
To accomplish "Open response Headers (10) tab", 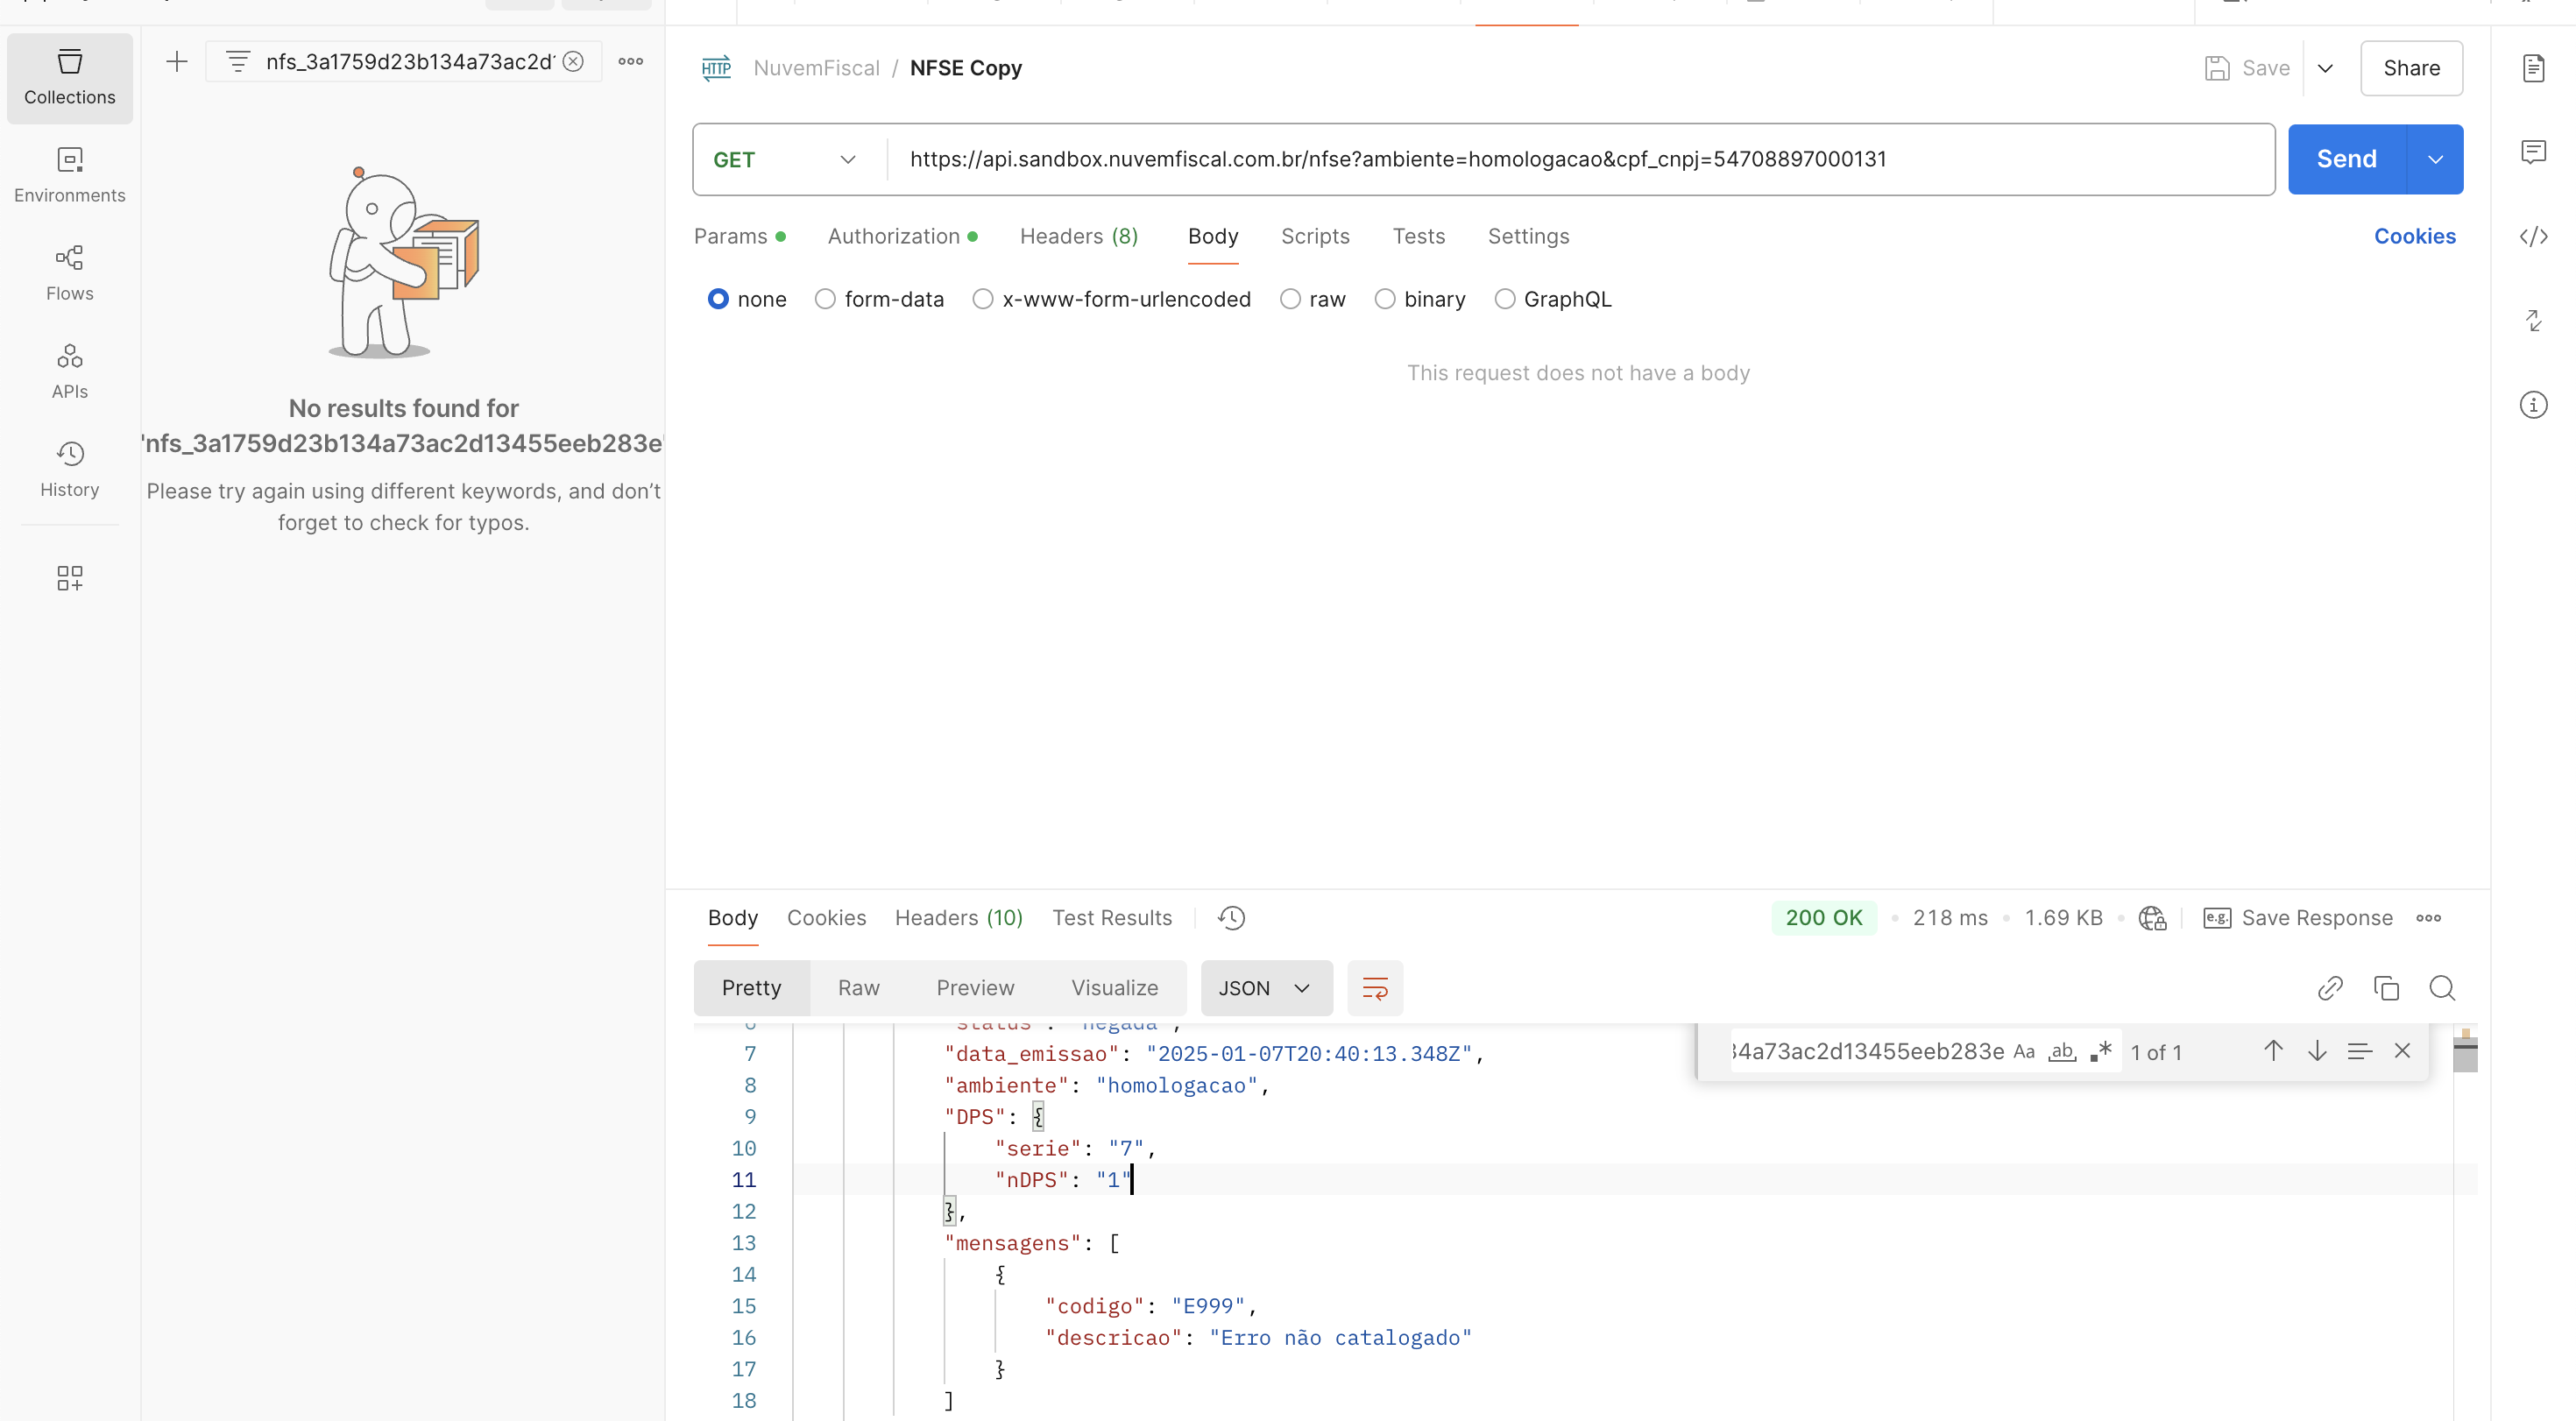I will [958, 918].
